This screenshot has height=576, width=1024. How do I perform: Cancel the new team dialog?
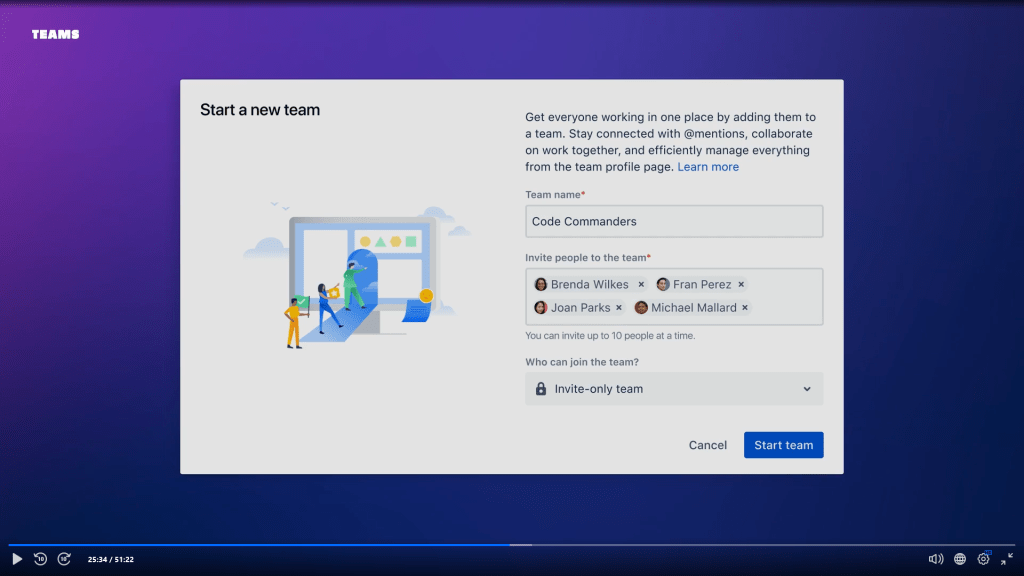708,445
